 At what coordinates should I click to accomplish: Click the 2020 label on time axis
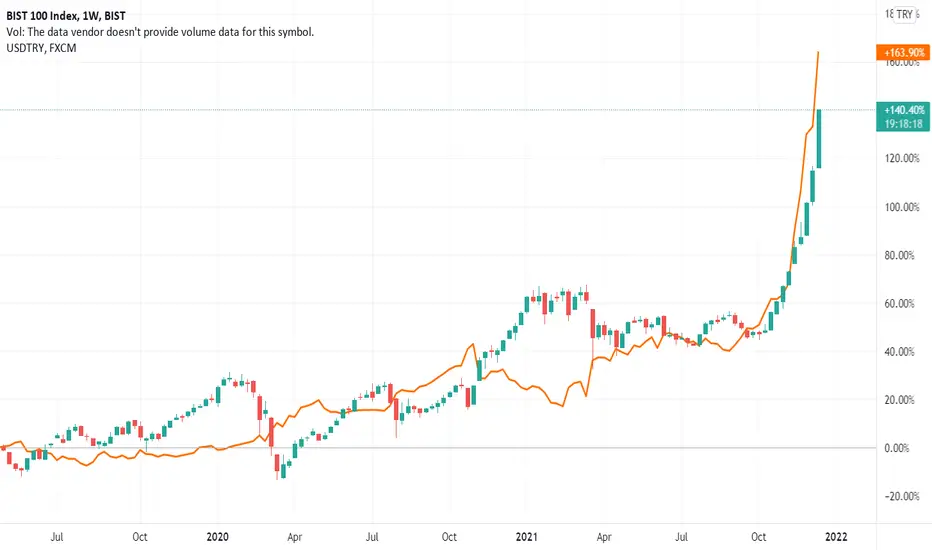click(x=218, y=537)
